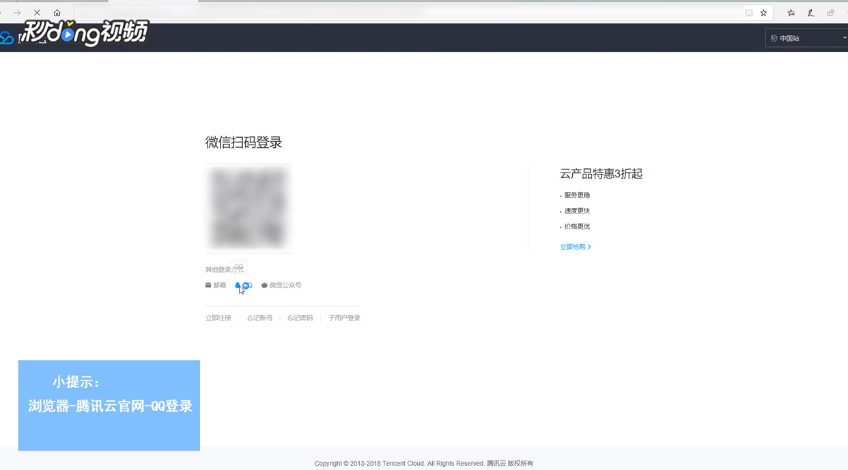Image resolution: width=848 pixels, height=470 pixels.
Task: Go to the browser home page
Action: (x=57, y=12)
